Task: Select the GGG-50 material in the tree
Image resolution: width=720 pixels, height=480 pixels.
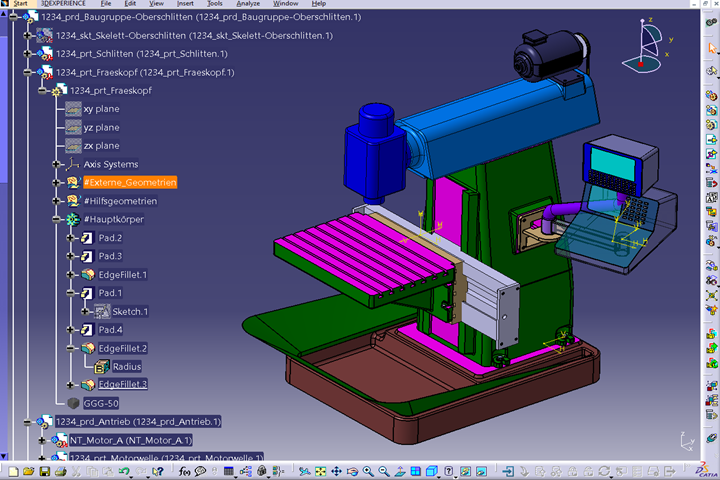Action: tap(102, 403)
